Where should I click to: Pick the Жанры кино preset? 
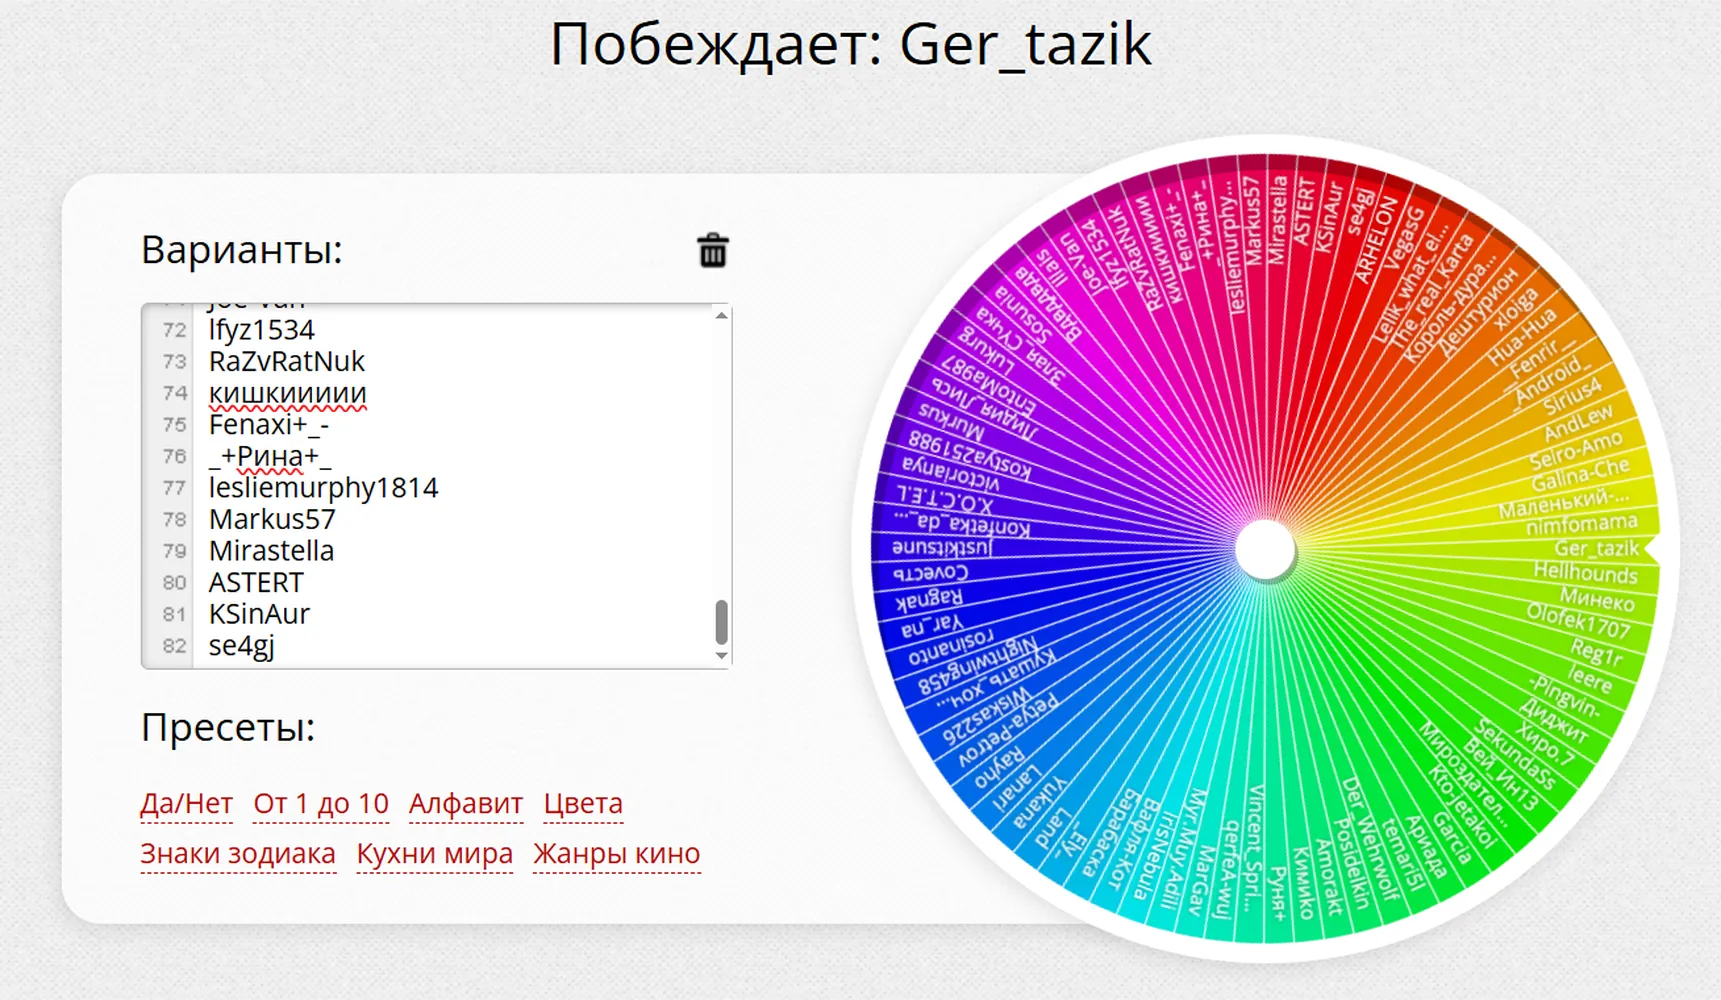[617, 854]
